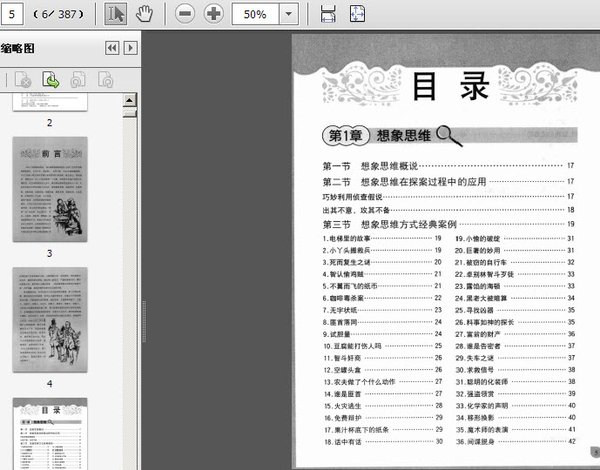Screen dimensions: 600x470
Task: Collapse thumbnail panel with double-arrow button
Action: coord(112,48)
